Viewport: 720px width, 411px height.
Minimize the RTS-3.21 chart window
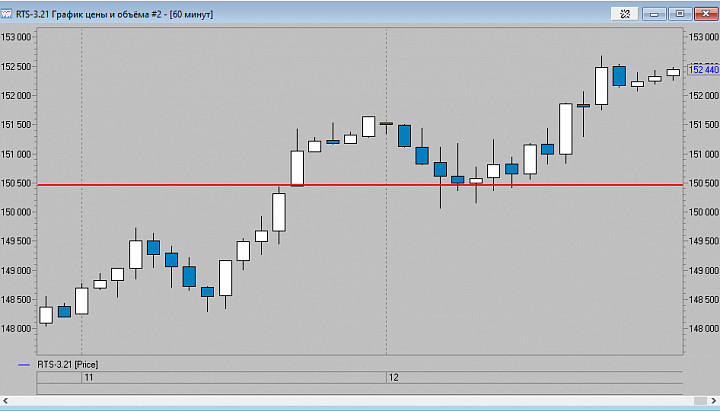[x=654, y=14]
